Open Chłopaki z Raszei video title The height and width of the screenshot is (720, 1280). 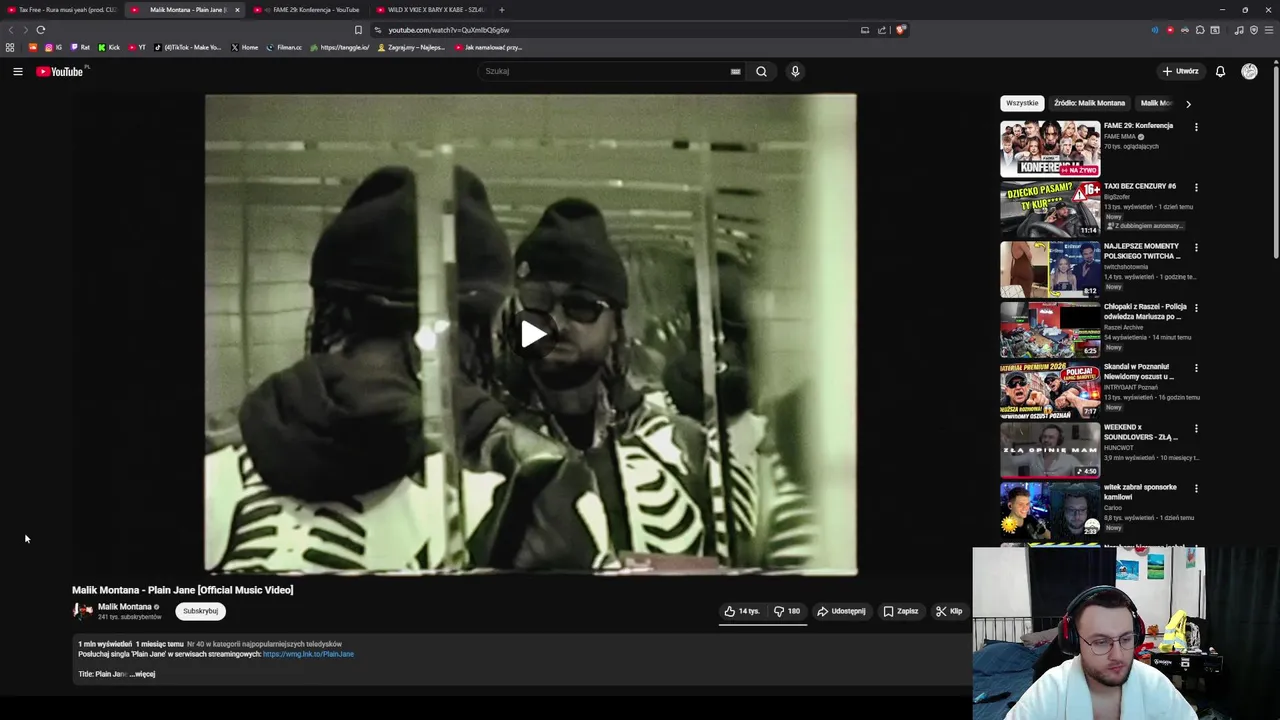pyautogui.click(x=1145, y=311)
